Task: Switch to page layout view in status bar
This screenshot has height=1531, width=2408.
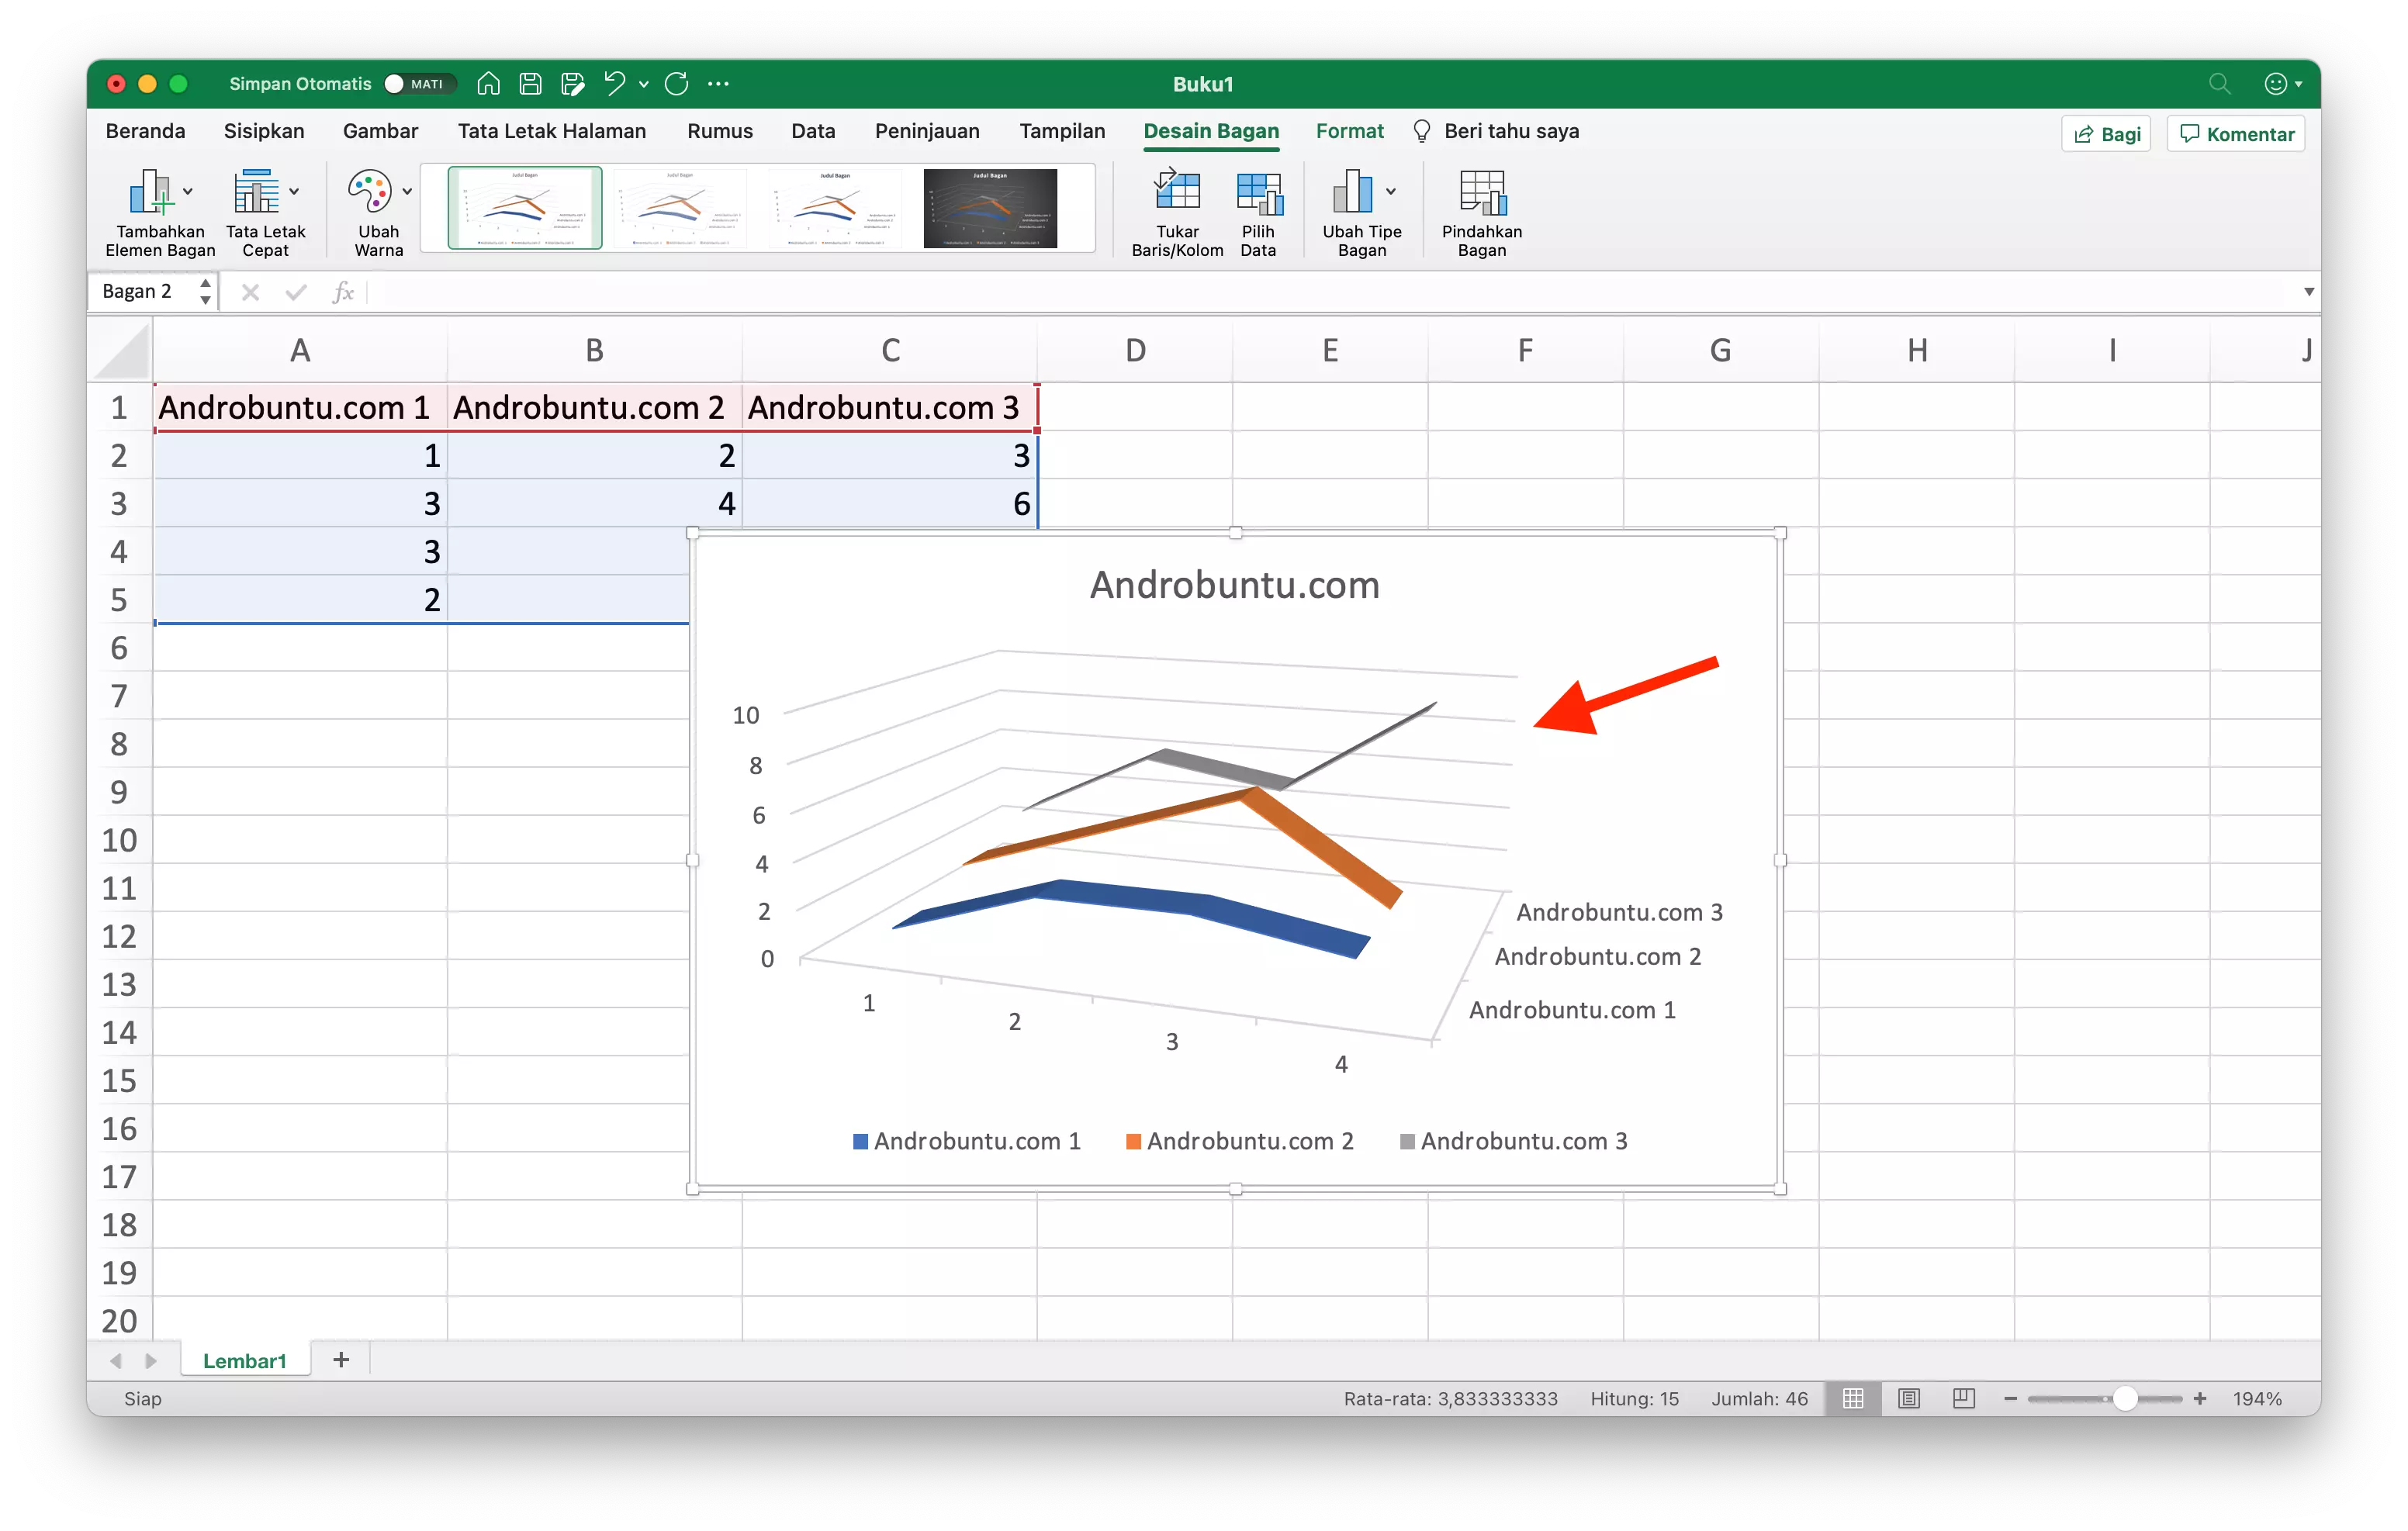Action: pyautogui.click(x=1911, y=1398)
